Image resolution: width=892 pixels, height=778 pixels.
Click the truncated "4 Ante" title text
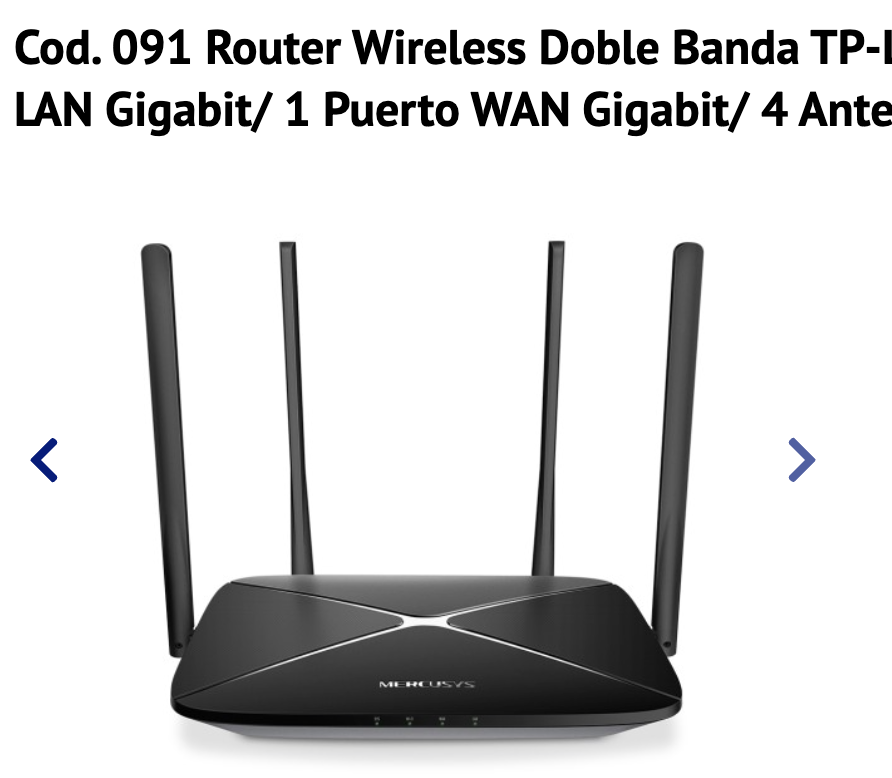coord(826,110)
